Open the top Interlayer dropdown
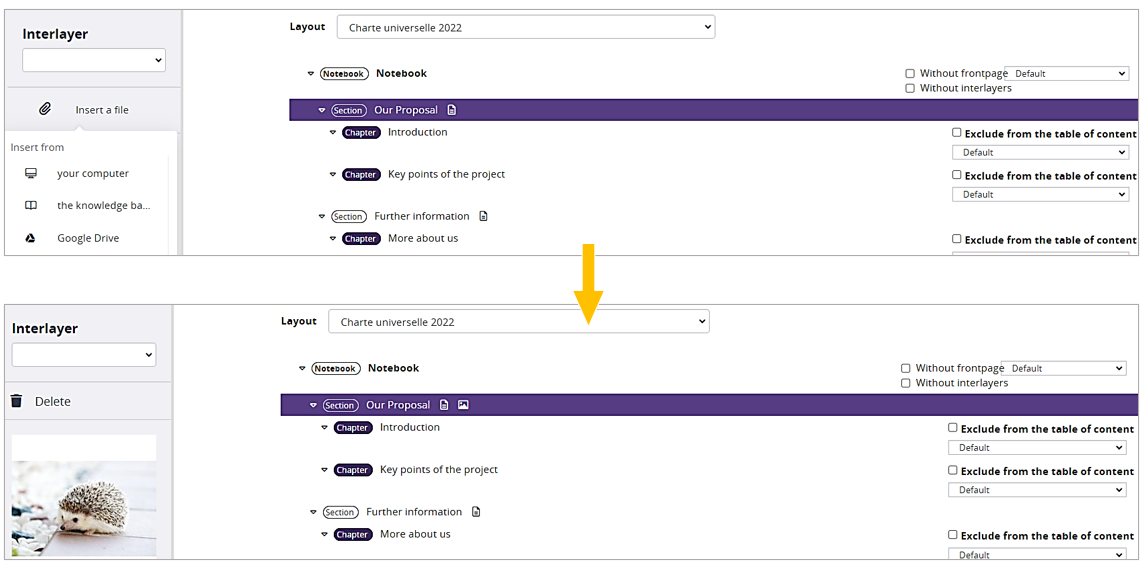The height and width of the screenshot is (568, 1145). tap(94, 60)
